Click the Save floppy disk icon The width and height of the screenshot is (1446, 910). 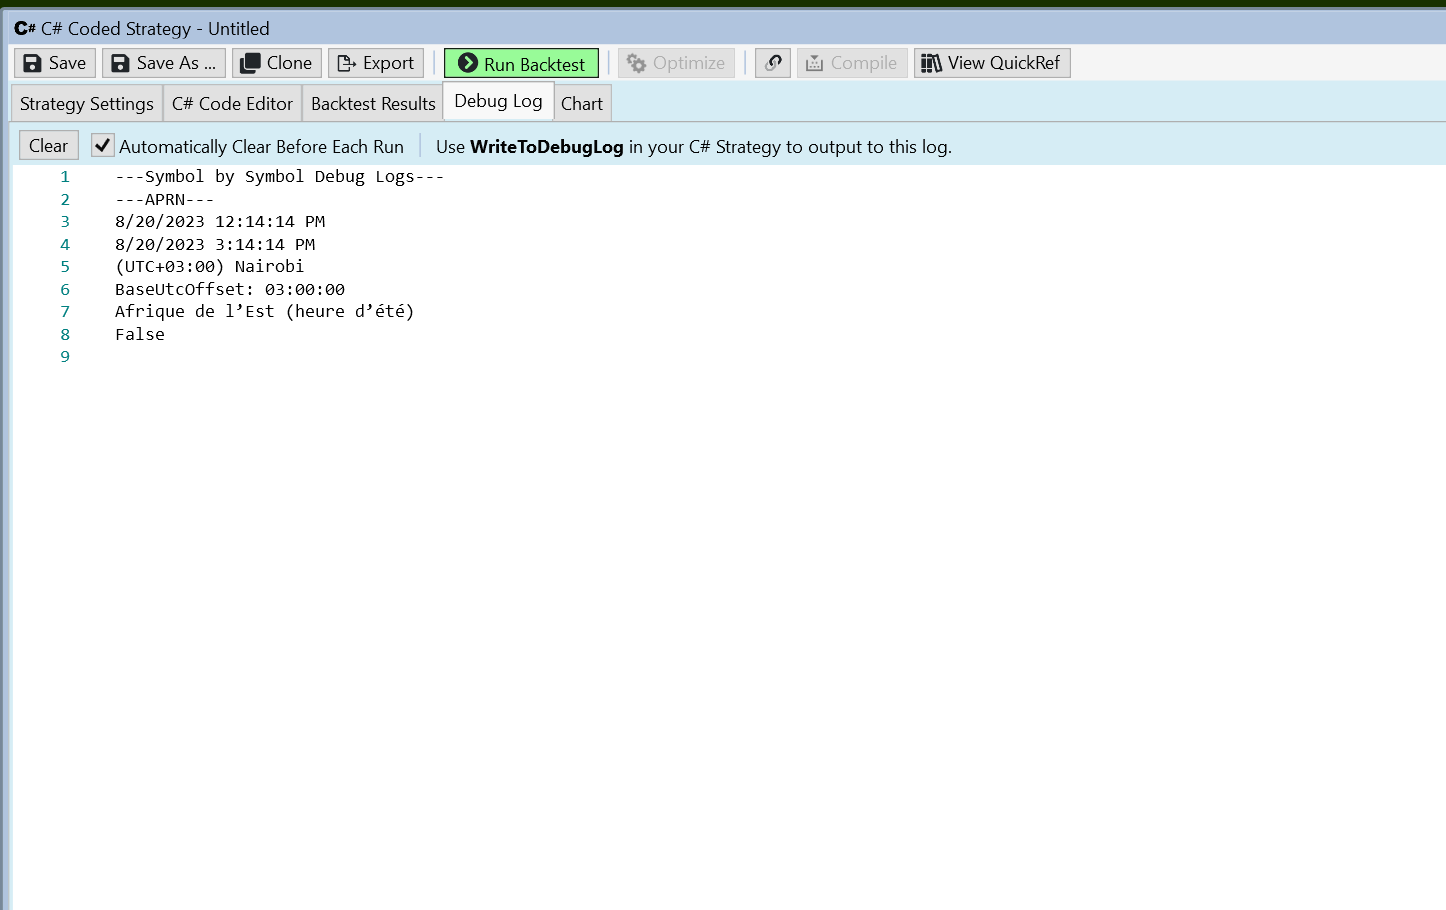click(33, 63)
